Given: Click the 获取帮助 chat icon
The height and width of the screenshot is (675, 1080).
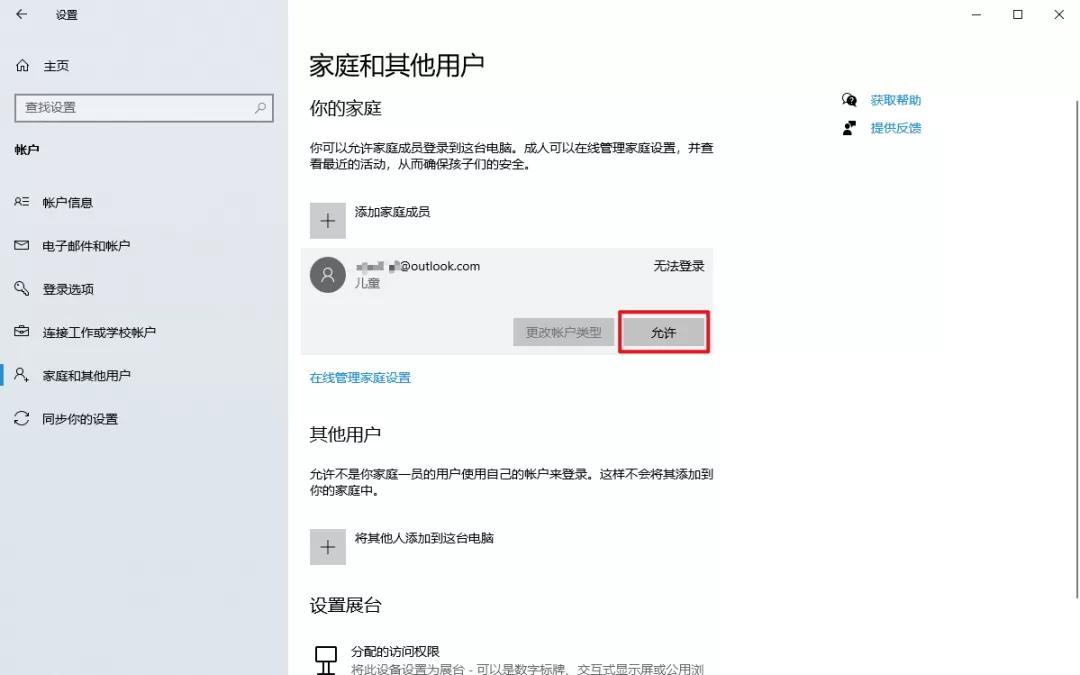Looking at the screenshot, I should (x=849, y=100).
